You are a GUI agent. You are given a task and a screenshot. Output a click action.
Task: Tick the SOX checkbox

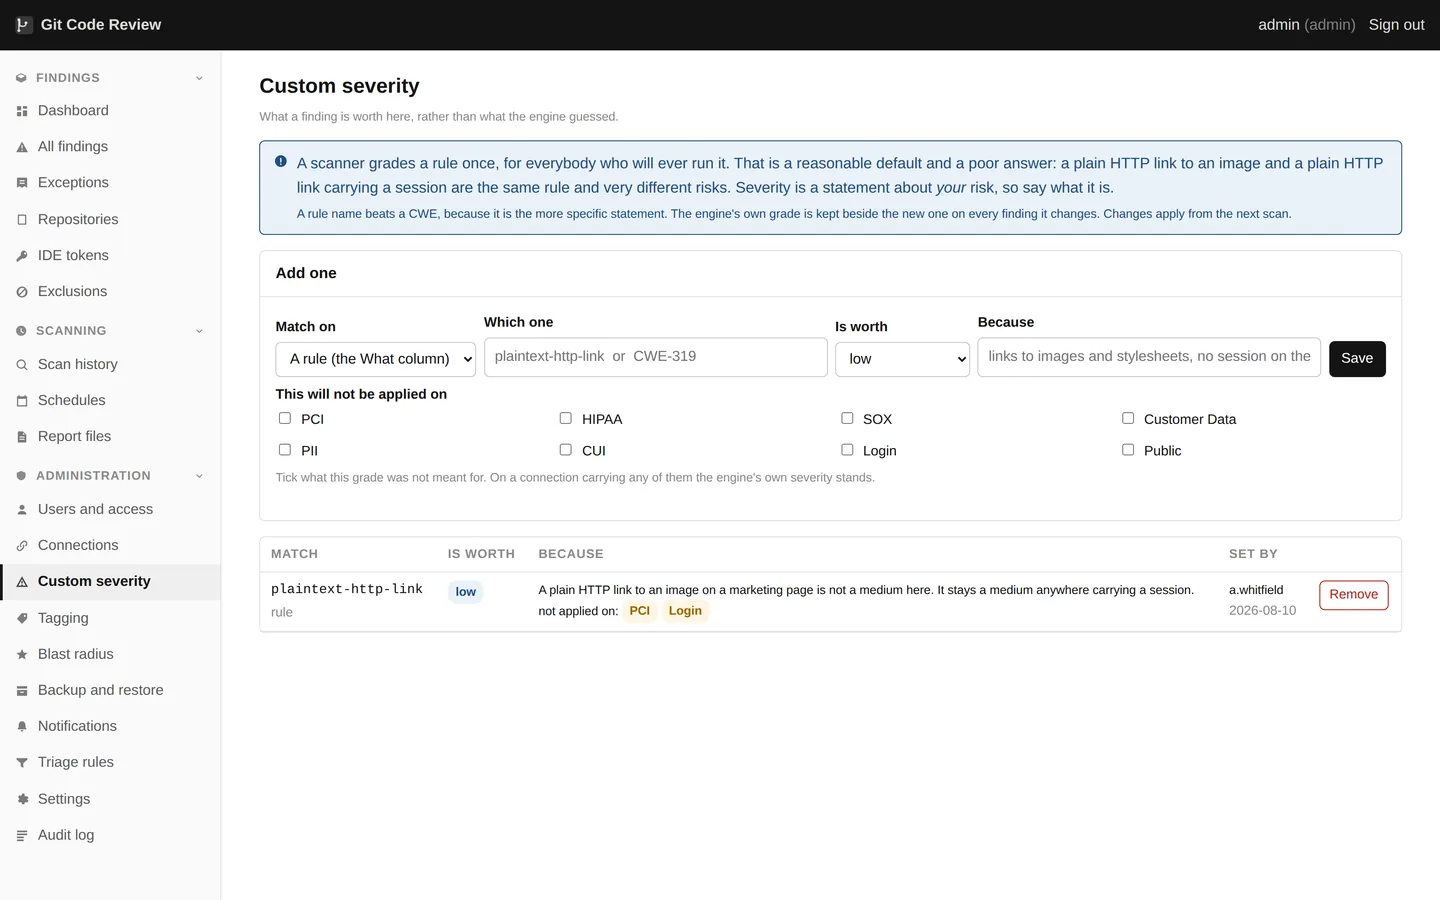(x=847, y=418)
